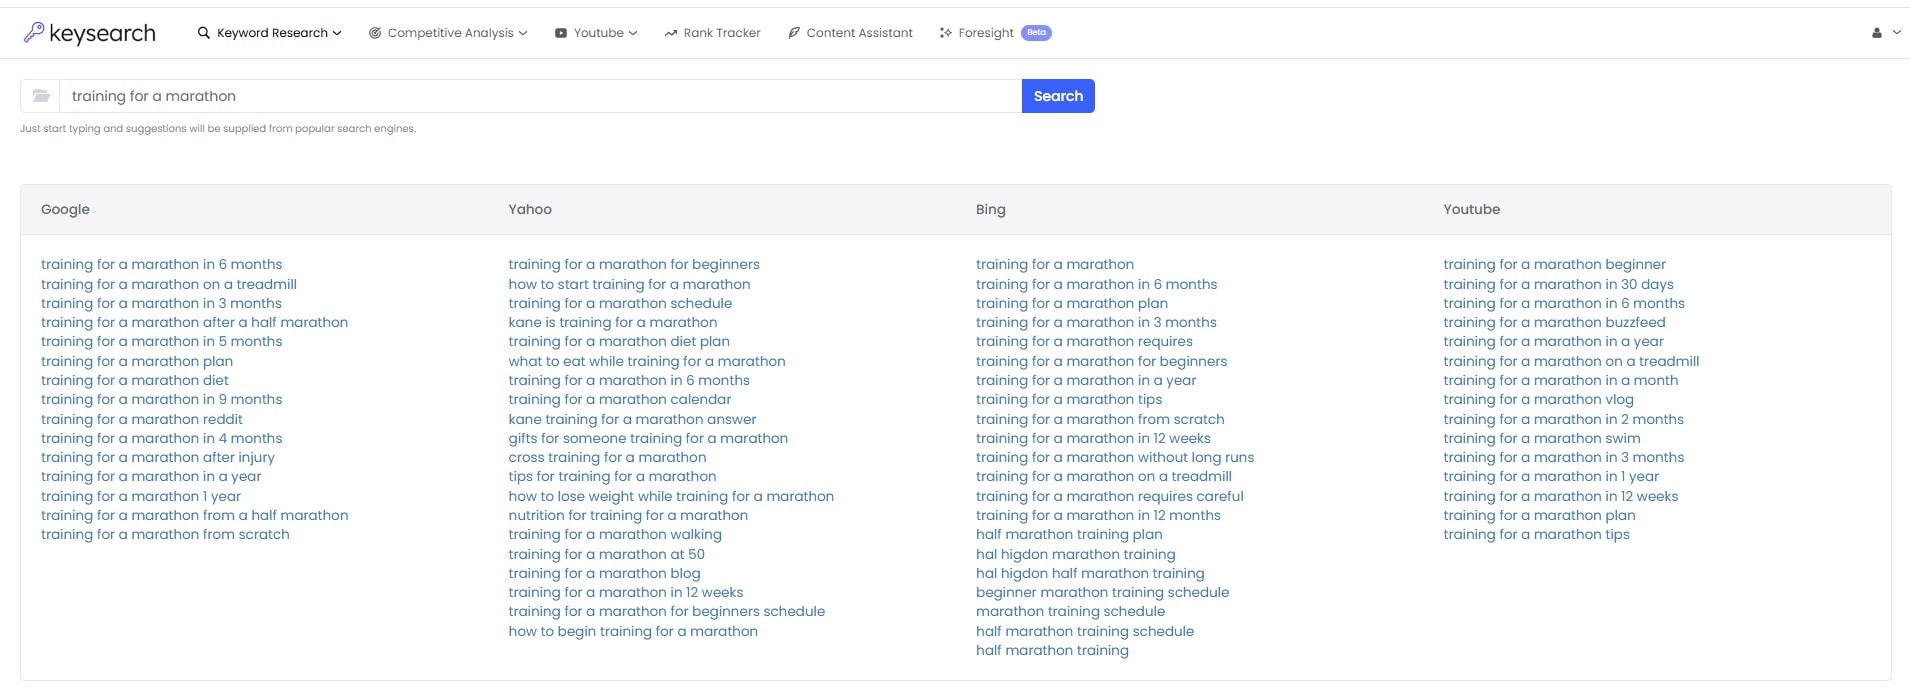The height and width of the screenshot is (698, 1910).
Task: Focus the keyword search input field
Action: (540, 96)
